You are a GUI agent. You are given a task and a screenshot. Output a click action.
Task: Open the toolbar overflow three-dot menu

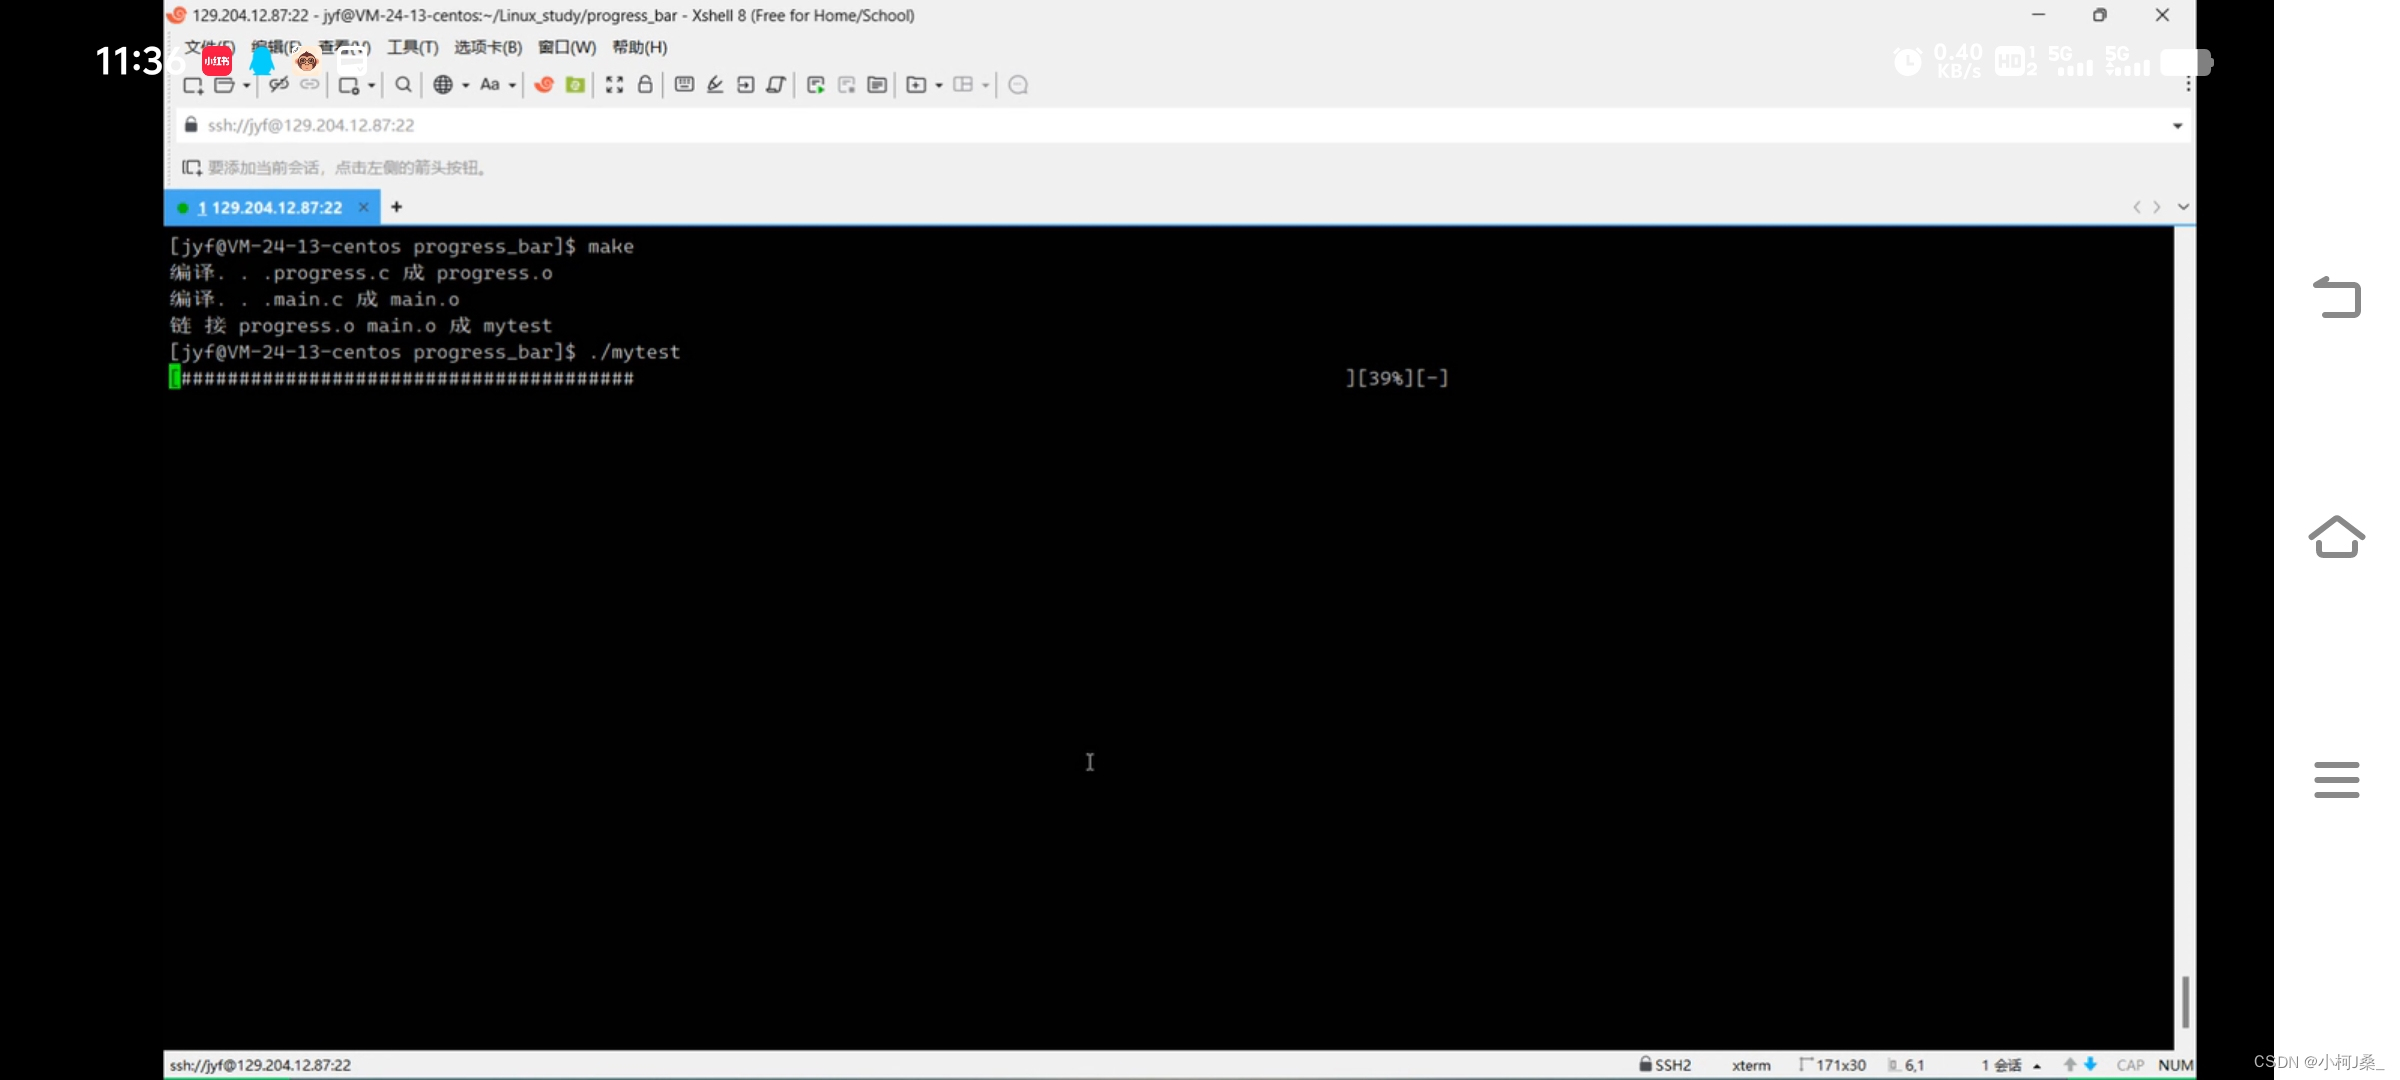pyautogui.click(x=2189, y=85)
